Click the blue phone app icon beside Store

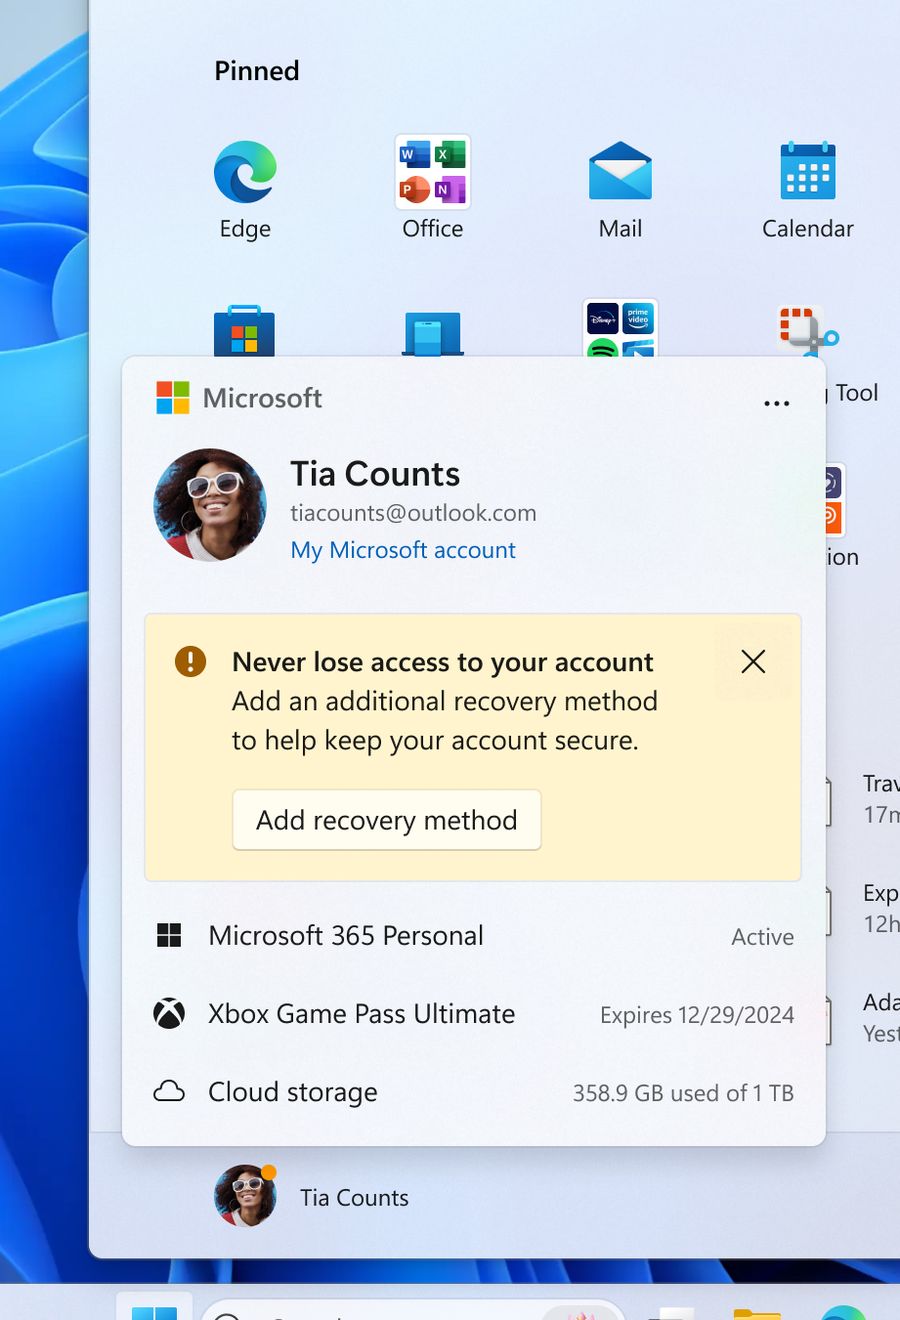pos(432,334)
